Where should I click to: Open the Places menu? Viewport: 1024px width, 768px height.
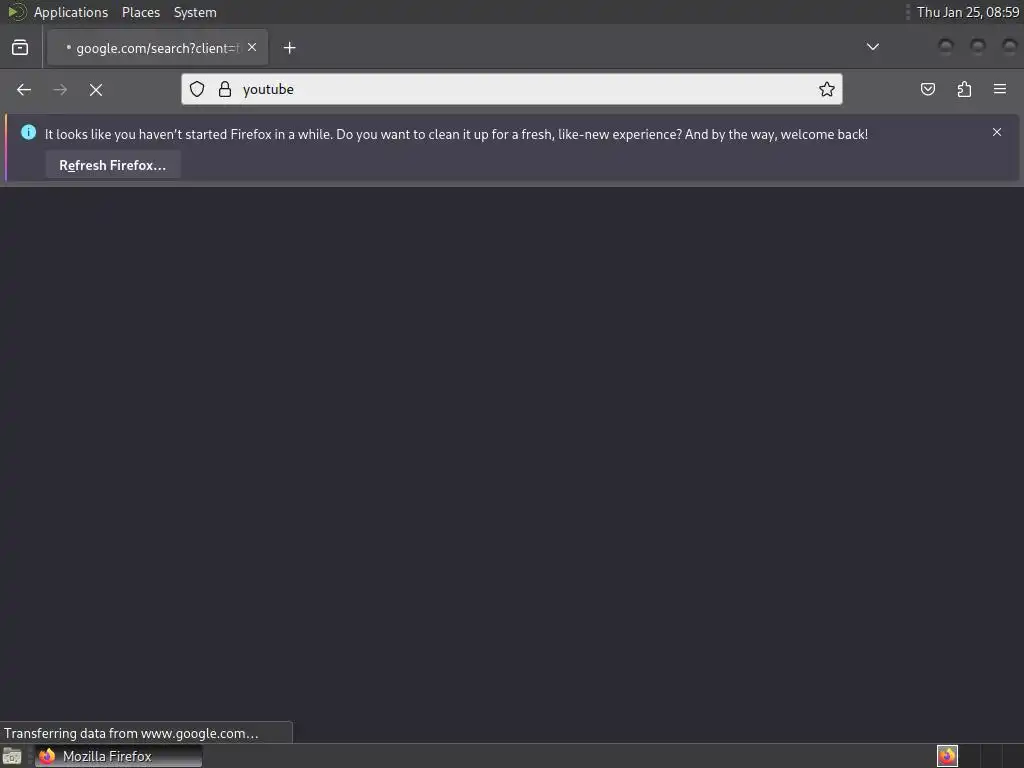point(141,12)
